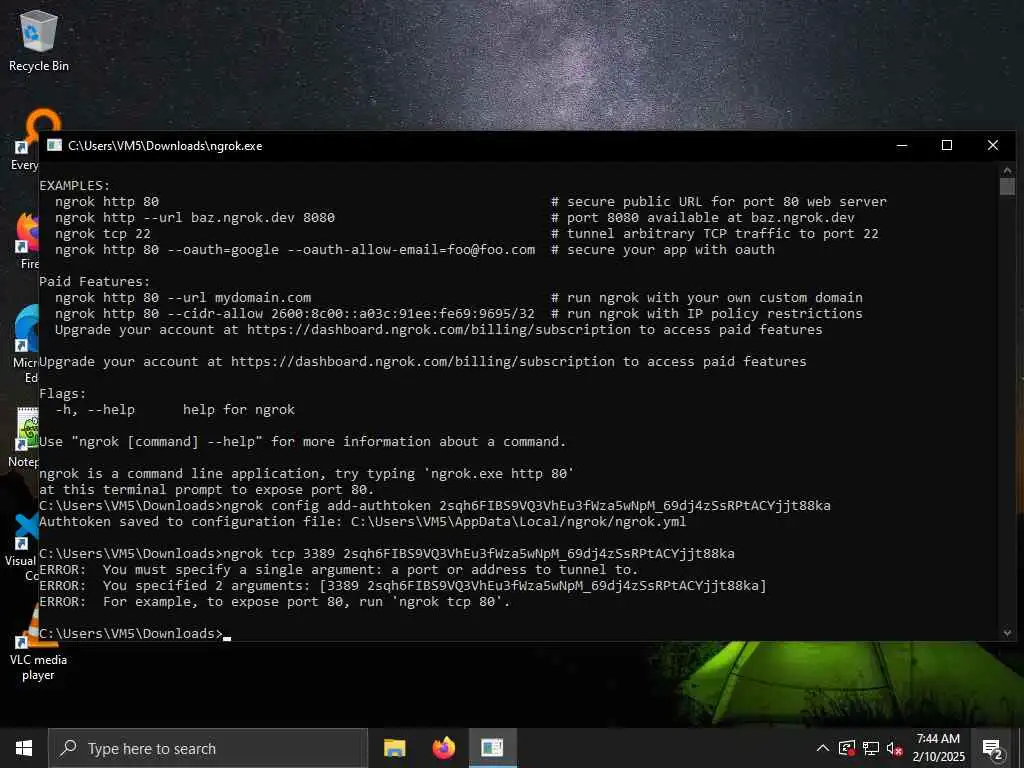The height and width of the screenshot is (768, 1024).
Task: Launch Firefox from the taskbar
Action: click(x=444, y=748)
